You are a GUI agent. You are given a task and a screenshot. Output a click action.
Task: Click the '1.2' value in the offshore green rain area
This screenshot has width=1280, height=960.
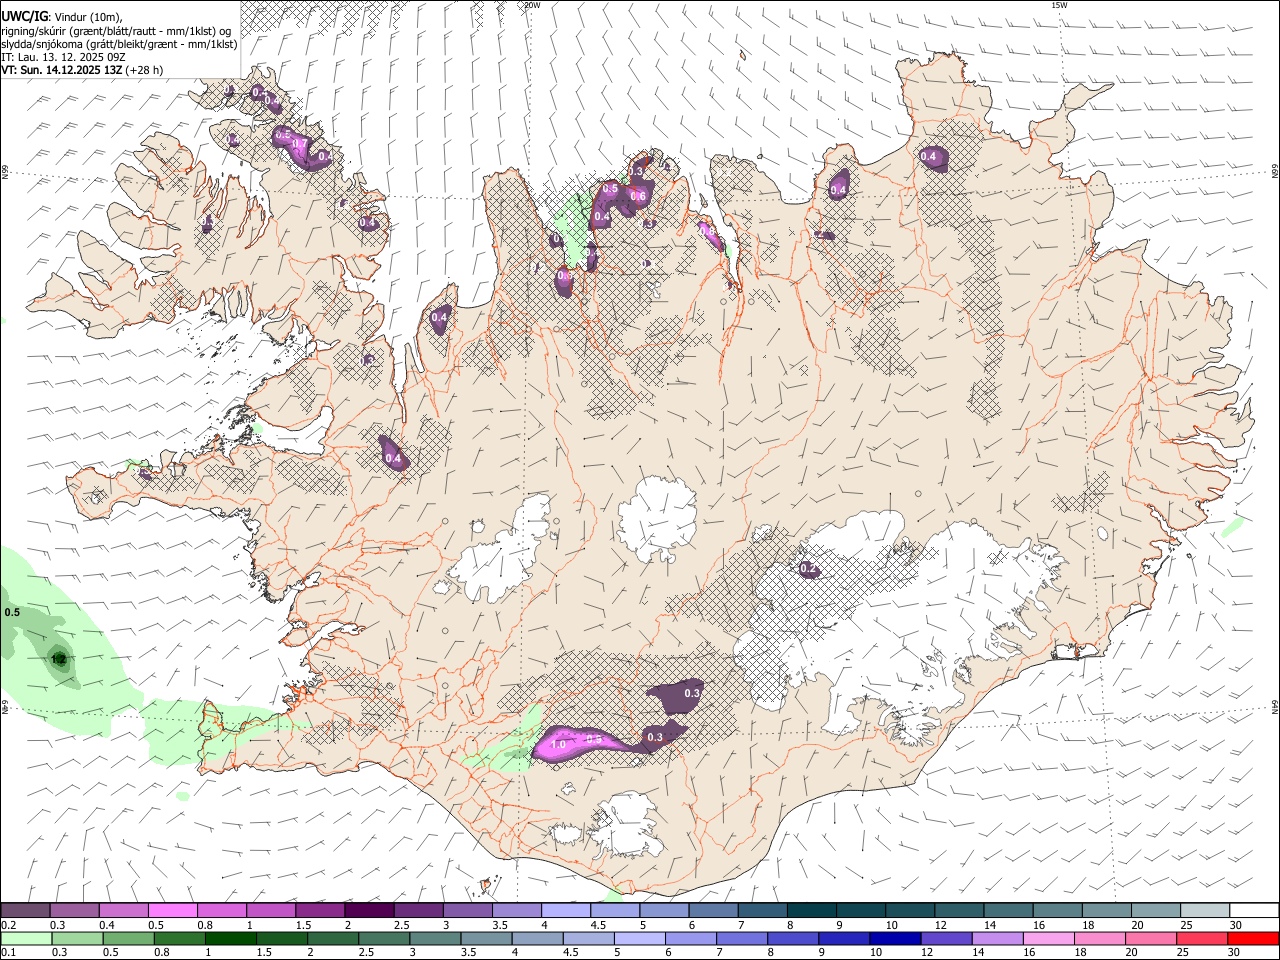58,659
